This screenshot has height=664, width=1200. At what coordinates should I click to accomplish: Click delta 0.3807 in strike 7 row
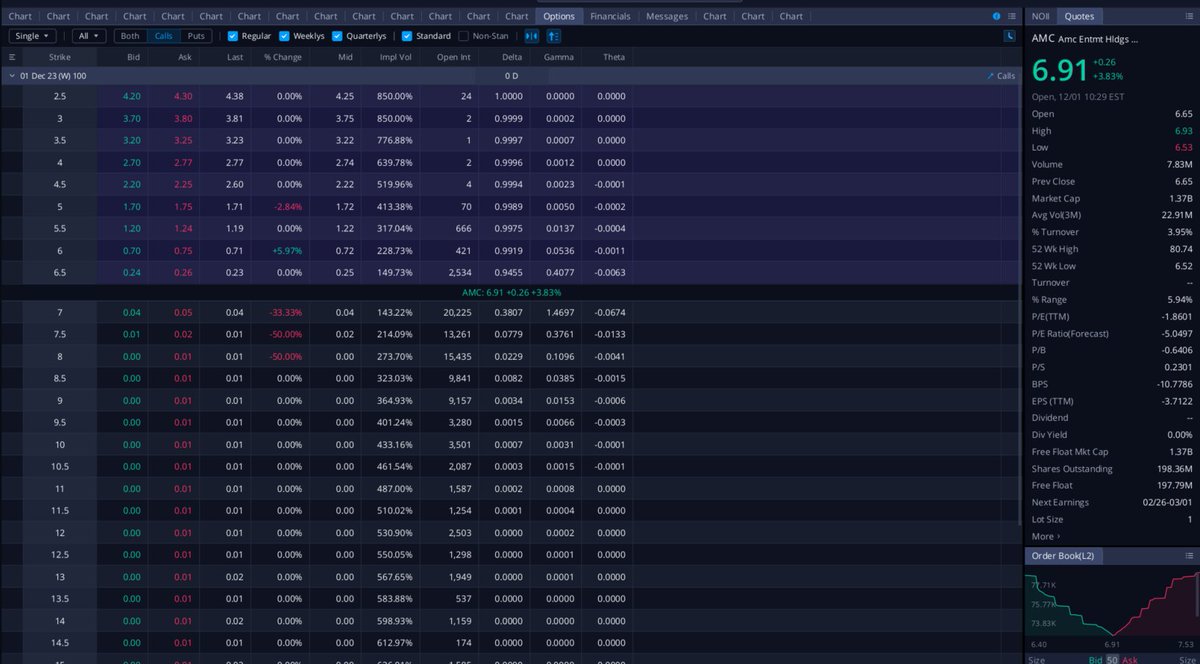click(x=510, y=313)
